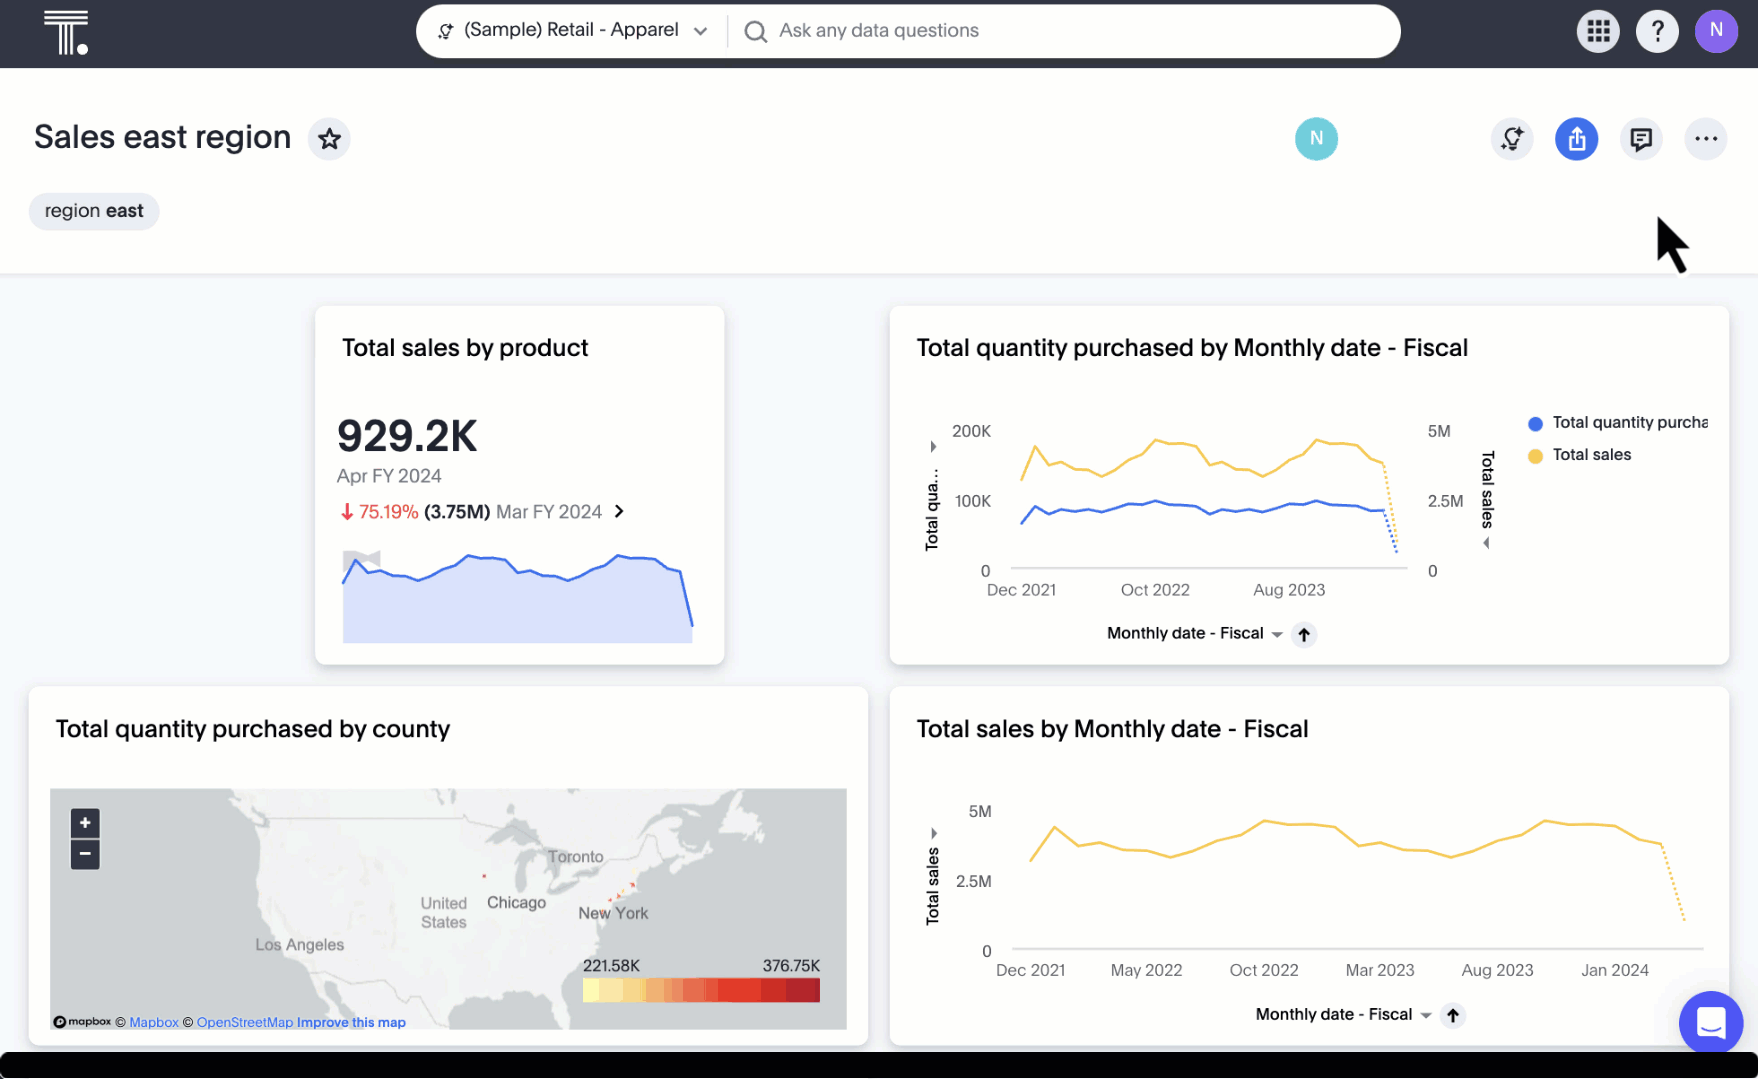Click the ThoughtSpot logo home icon
The image size is (1758, 1079).
coord(66,32)
